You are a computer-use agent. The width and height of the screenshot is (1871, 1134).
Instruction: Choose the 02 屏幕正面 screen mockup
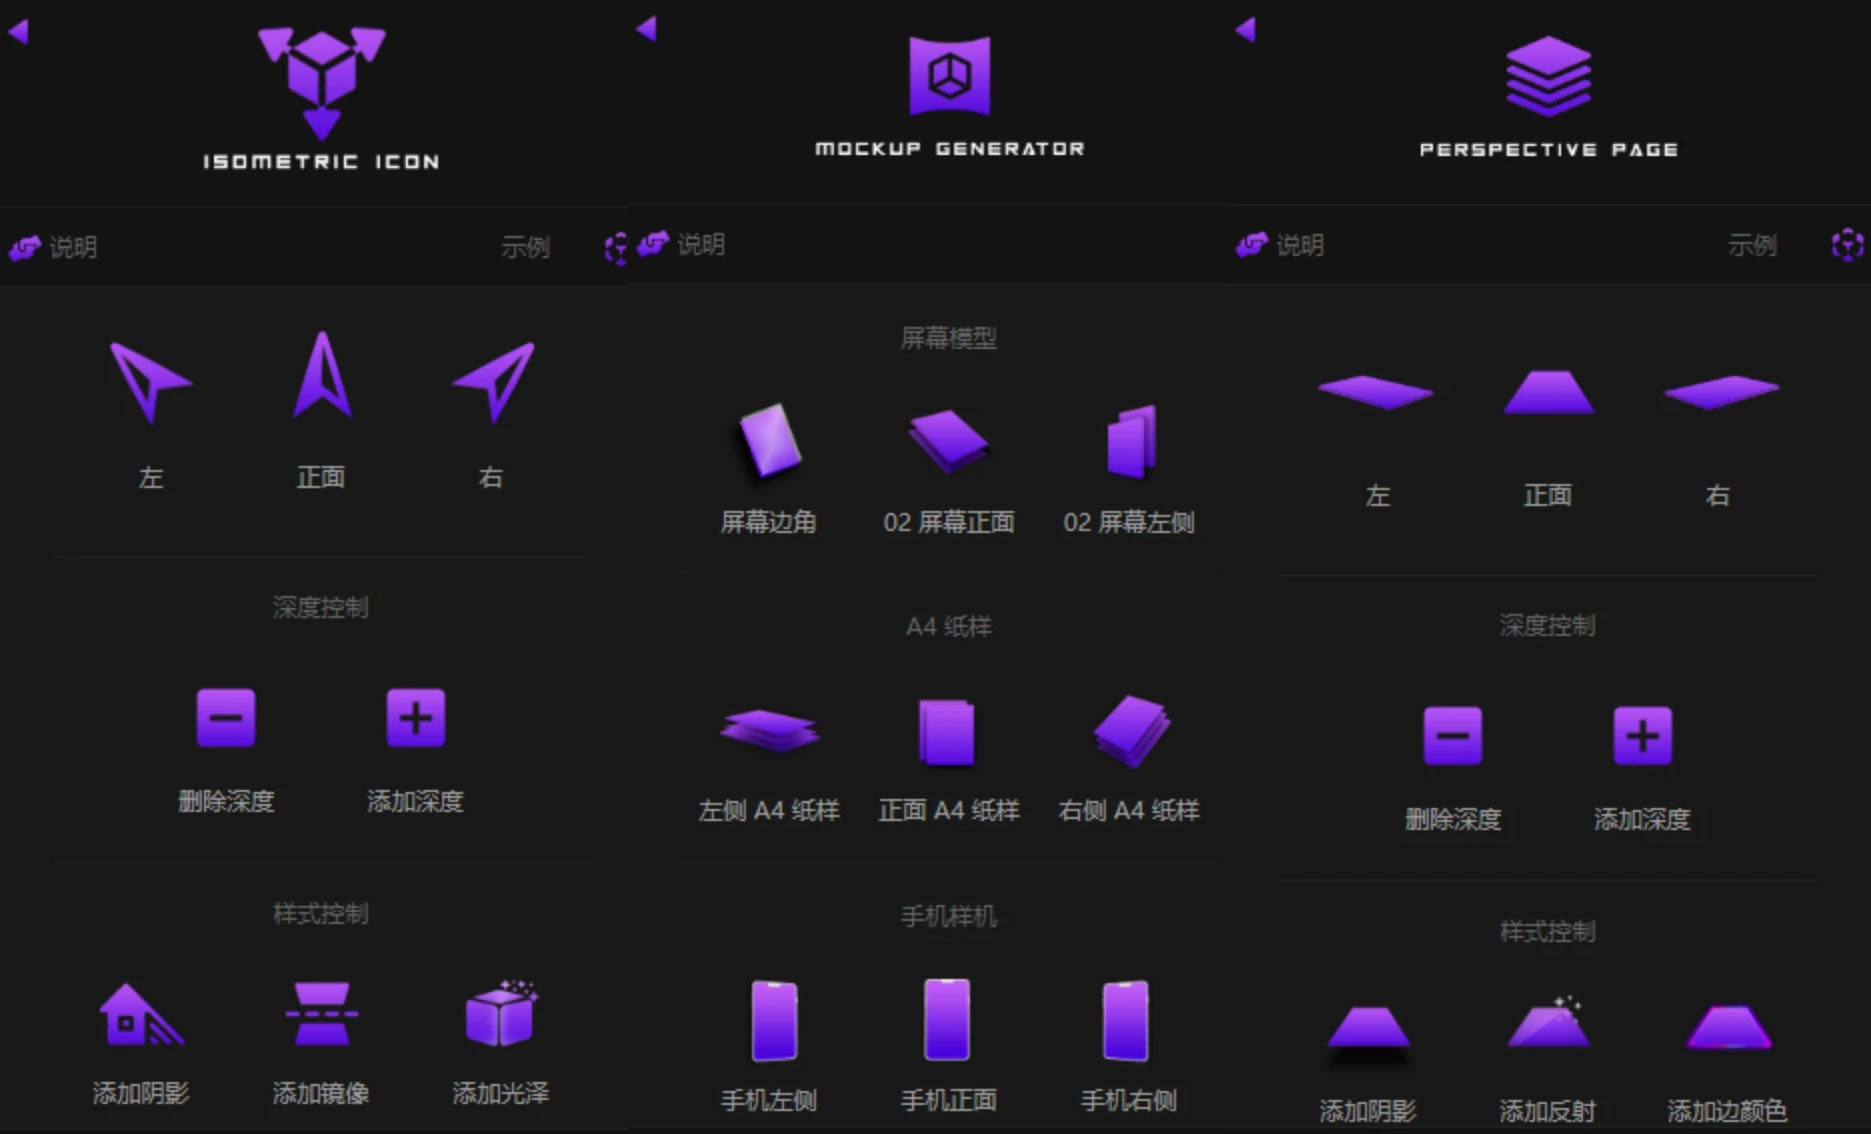(948, 441)
